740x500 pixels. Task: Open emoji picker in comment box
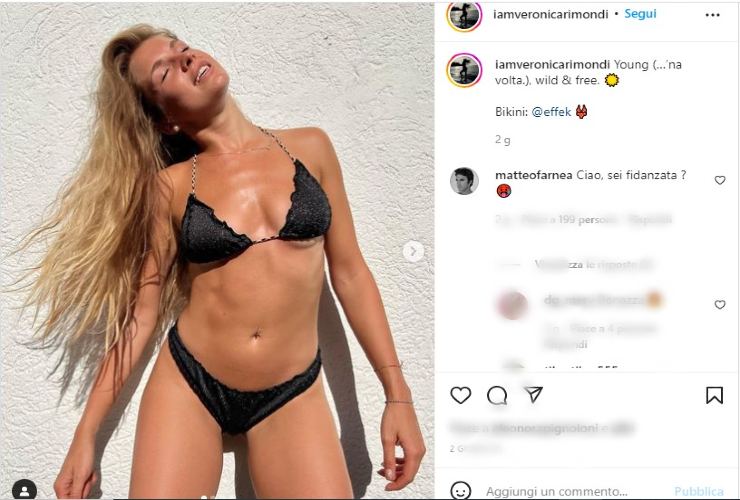461,491
